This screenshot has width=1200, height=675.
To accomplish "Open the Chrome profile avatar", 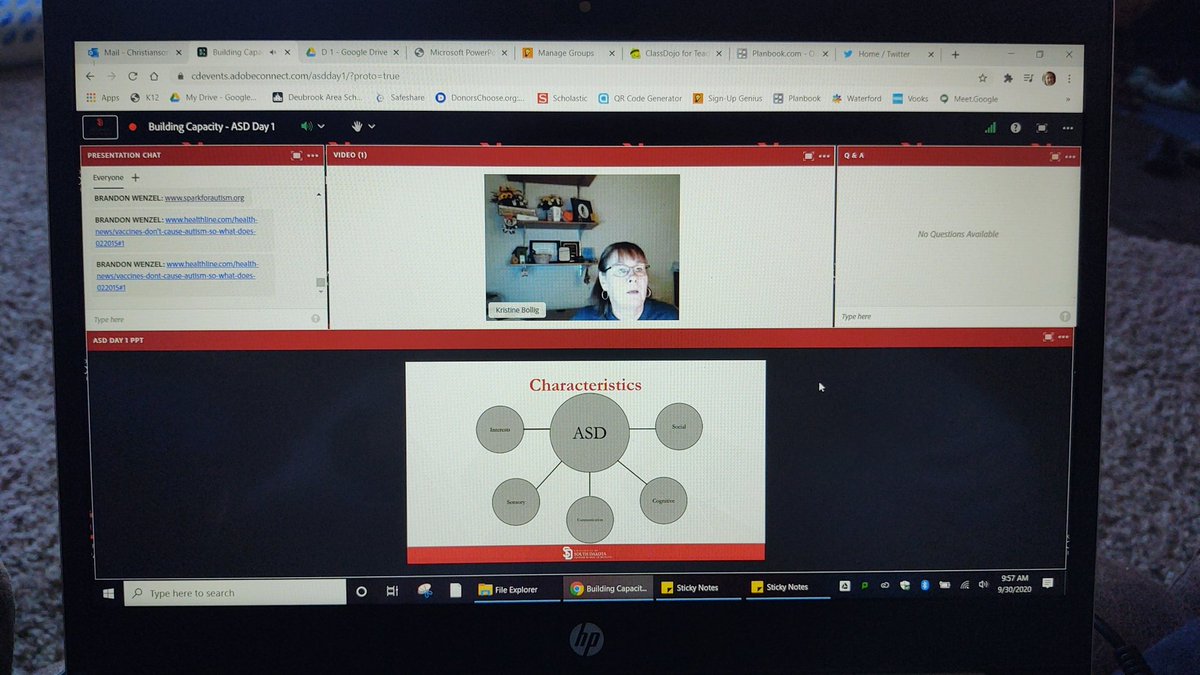I will (1049, 78).
